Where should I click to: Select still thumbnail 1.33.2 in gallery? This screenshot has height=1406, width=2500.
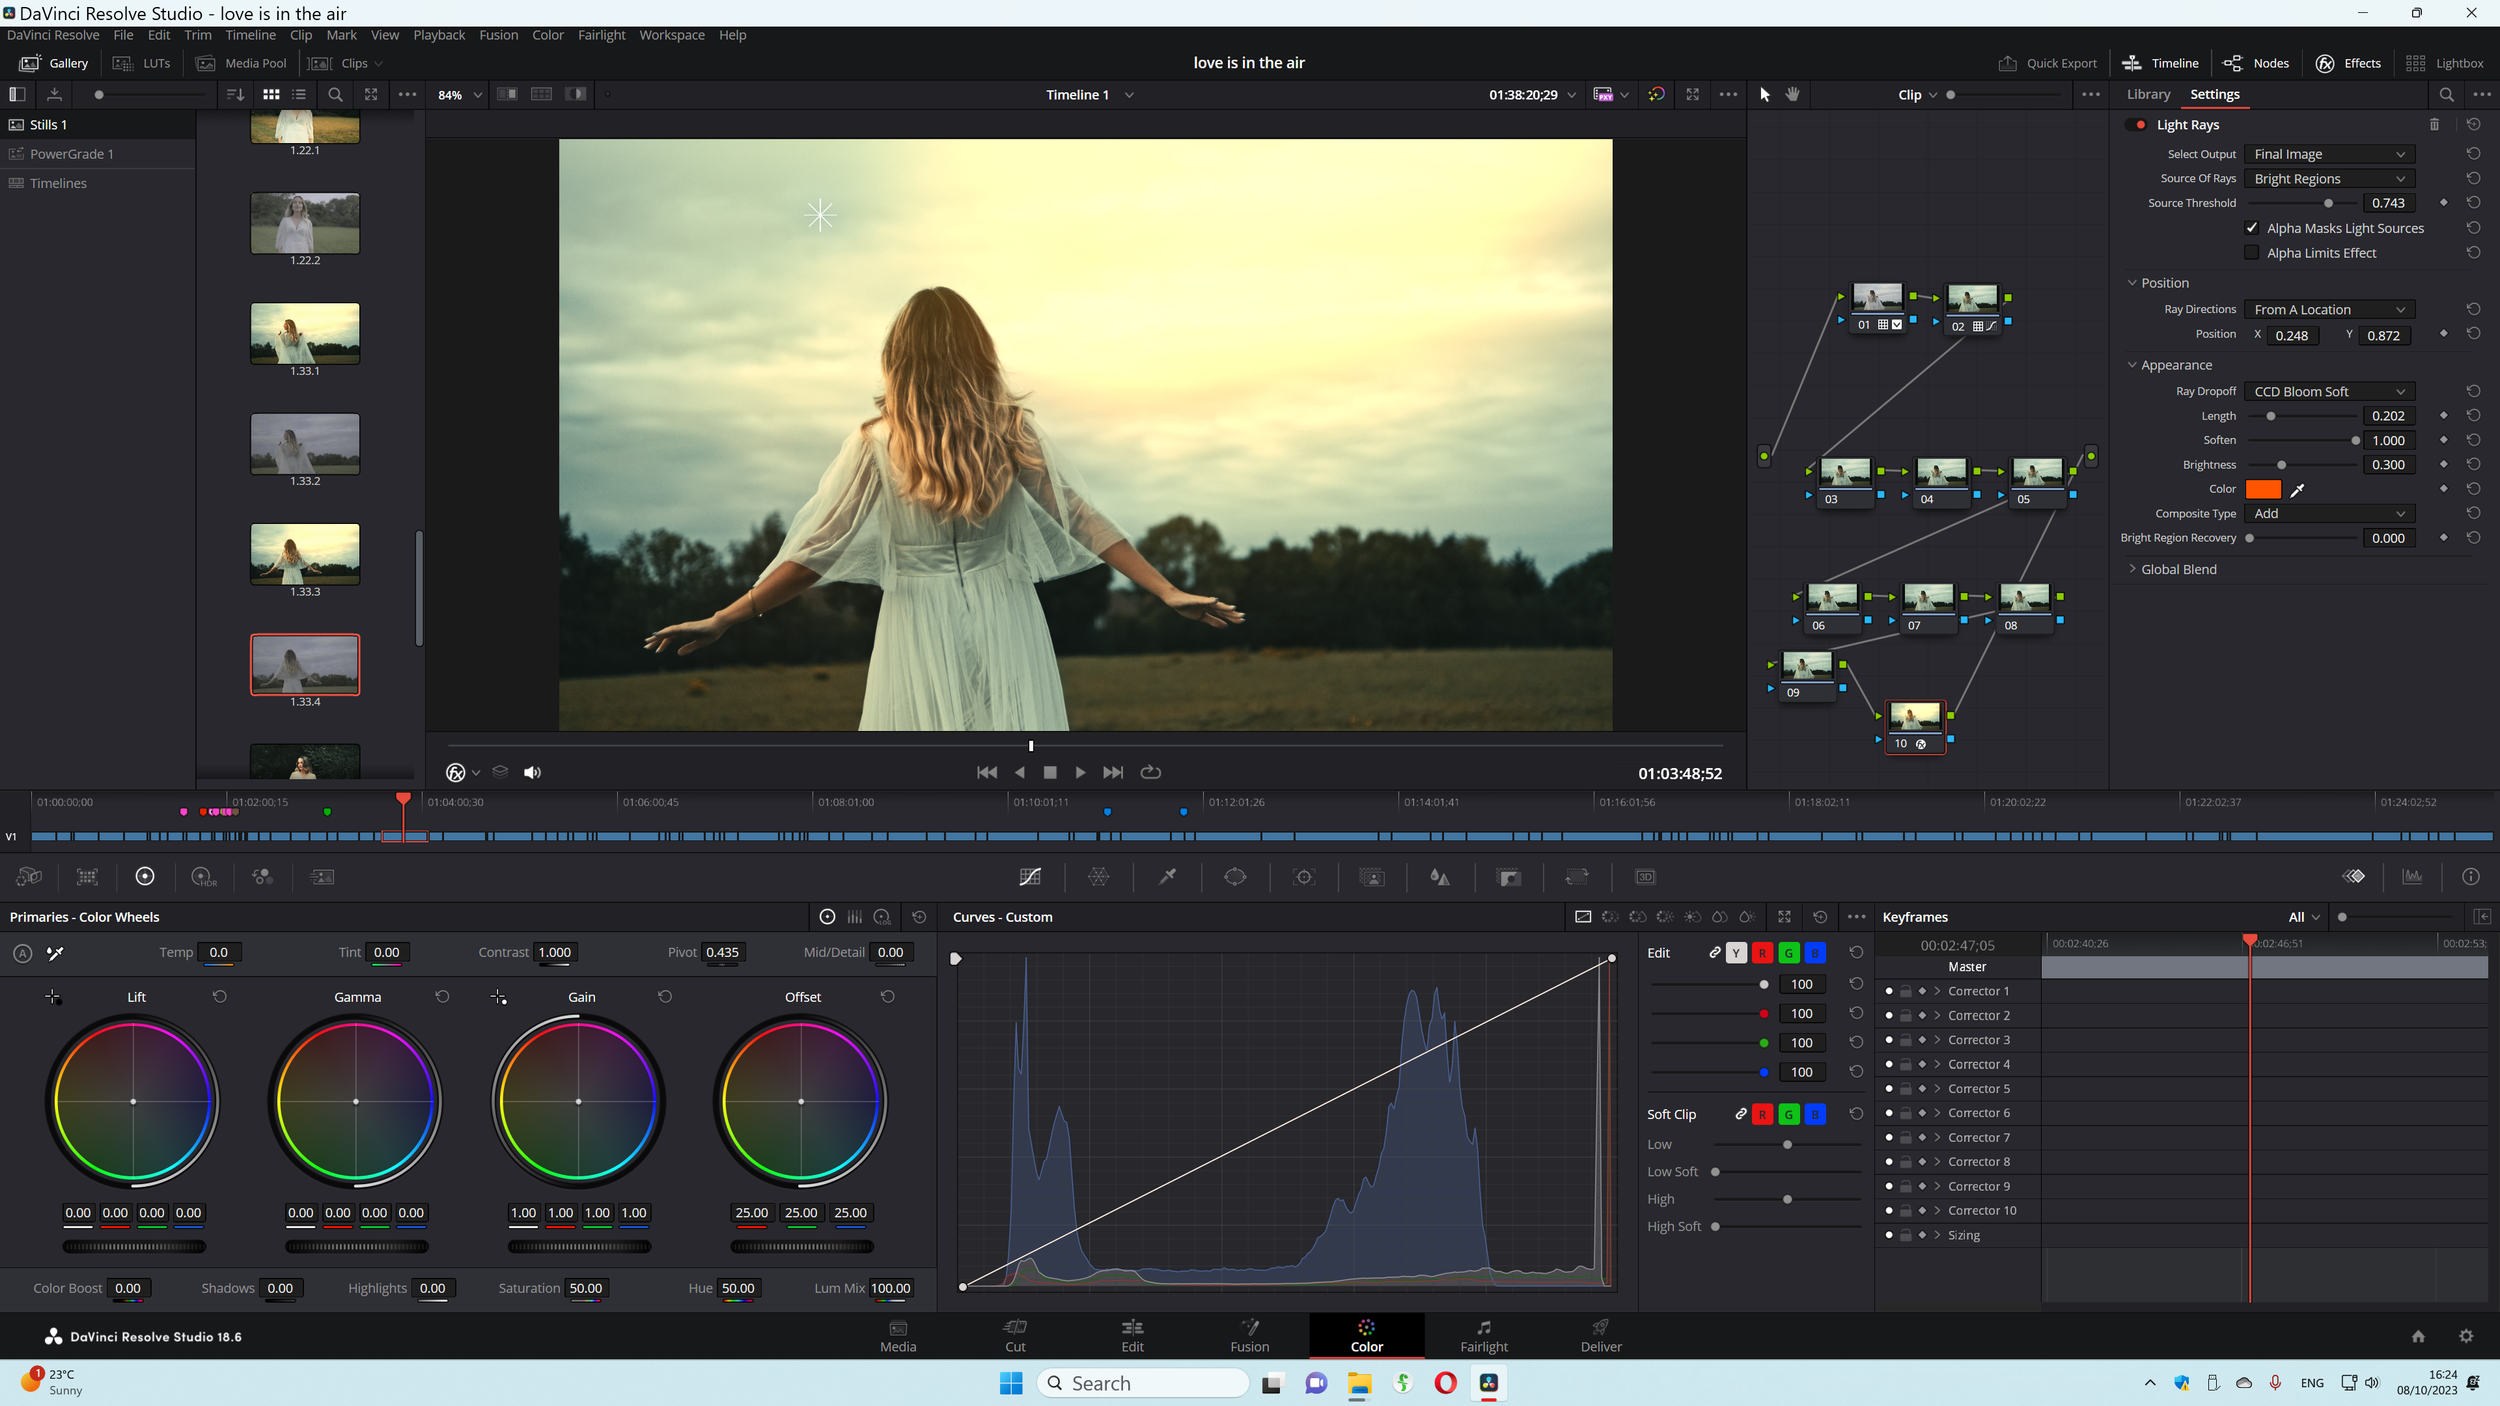[305, 444]
